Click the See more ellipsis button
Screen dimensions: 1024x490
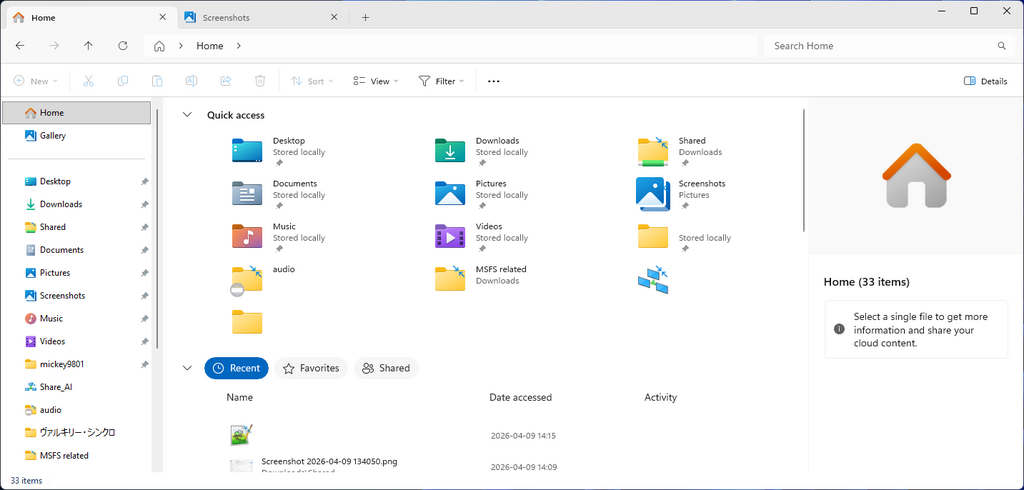point(493,81)
